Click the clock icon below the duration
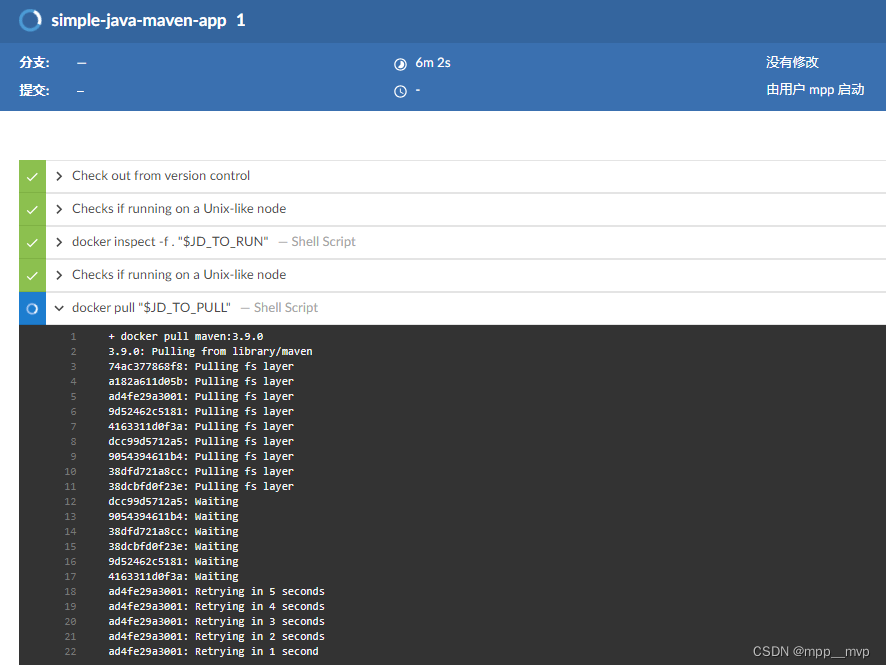This screenshot has width=886, height=669. tap(400, 92)
